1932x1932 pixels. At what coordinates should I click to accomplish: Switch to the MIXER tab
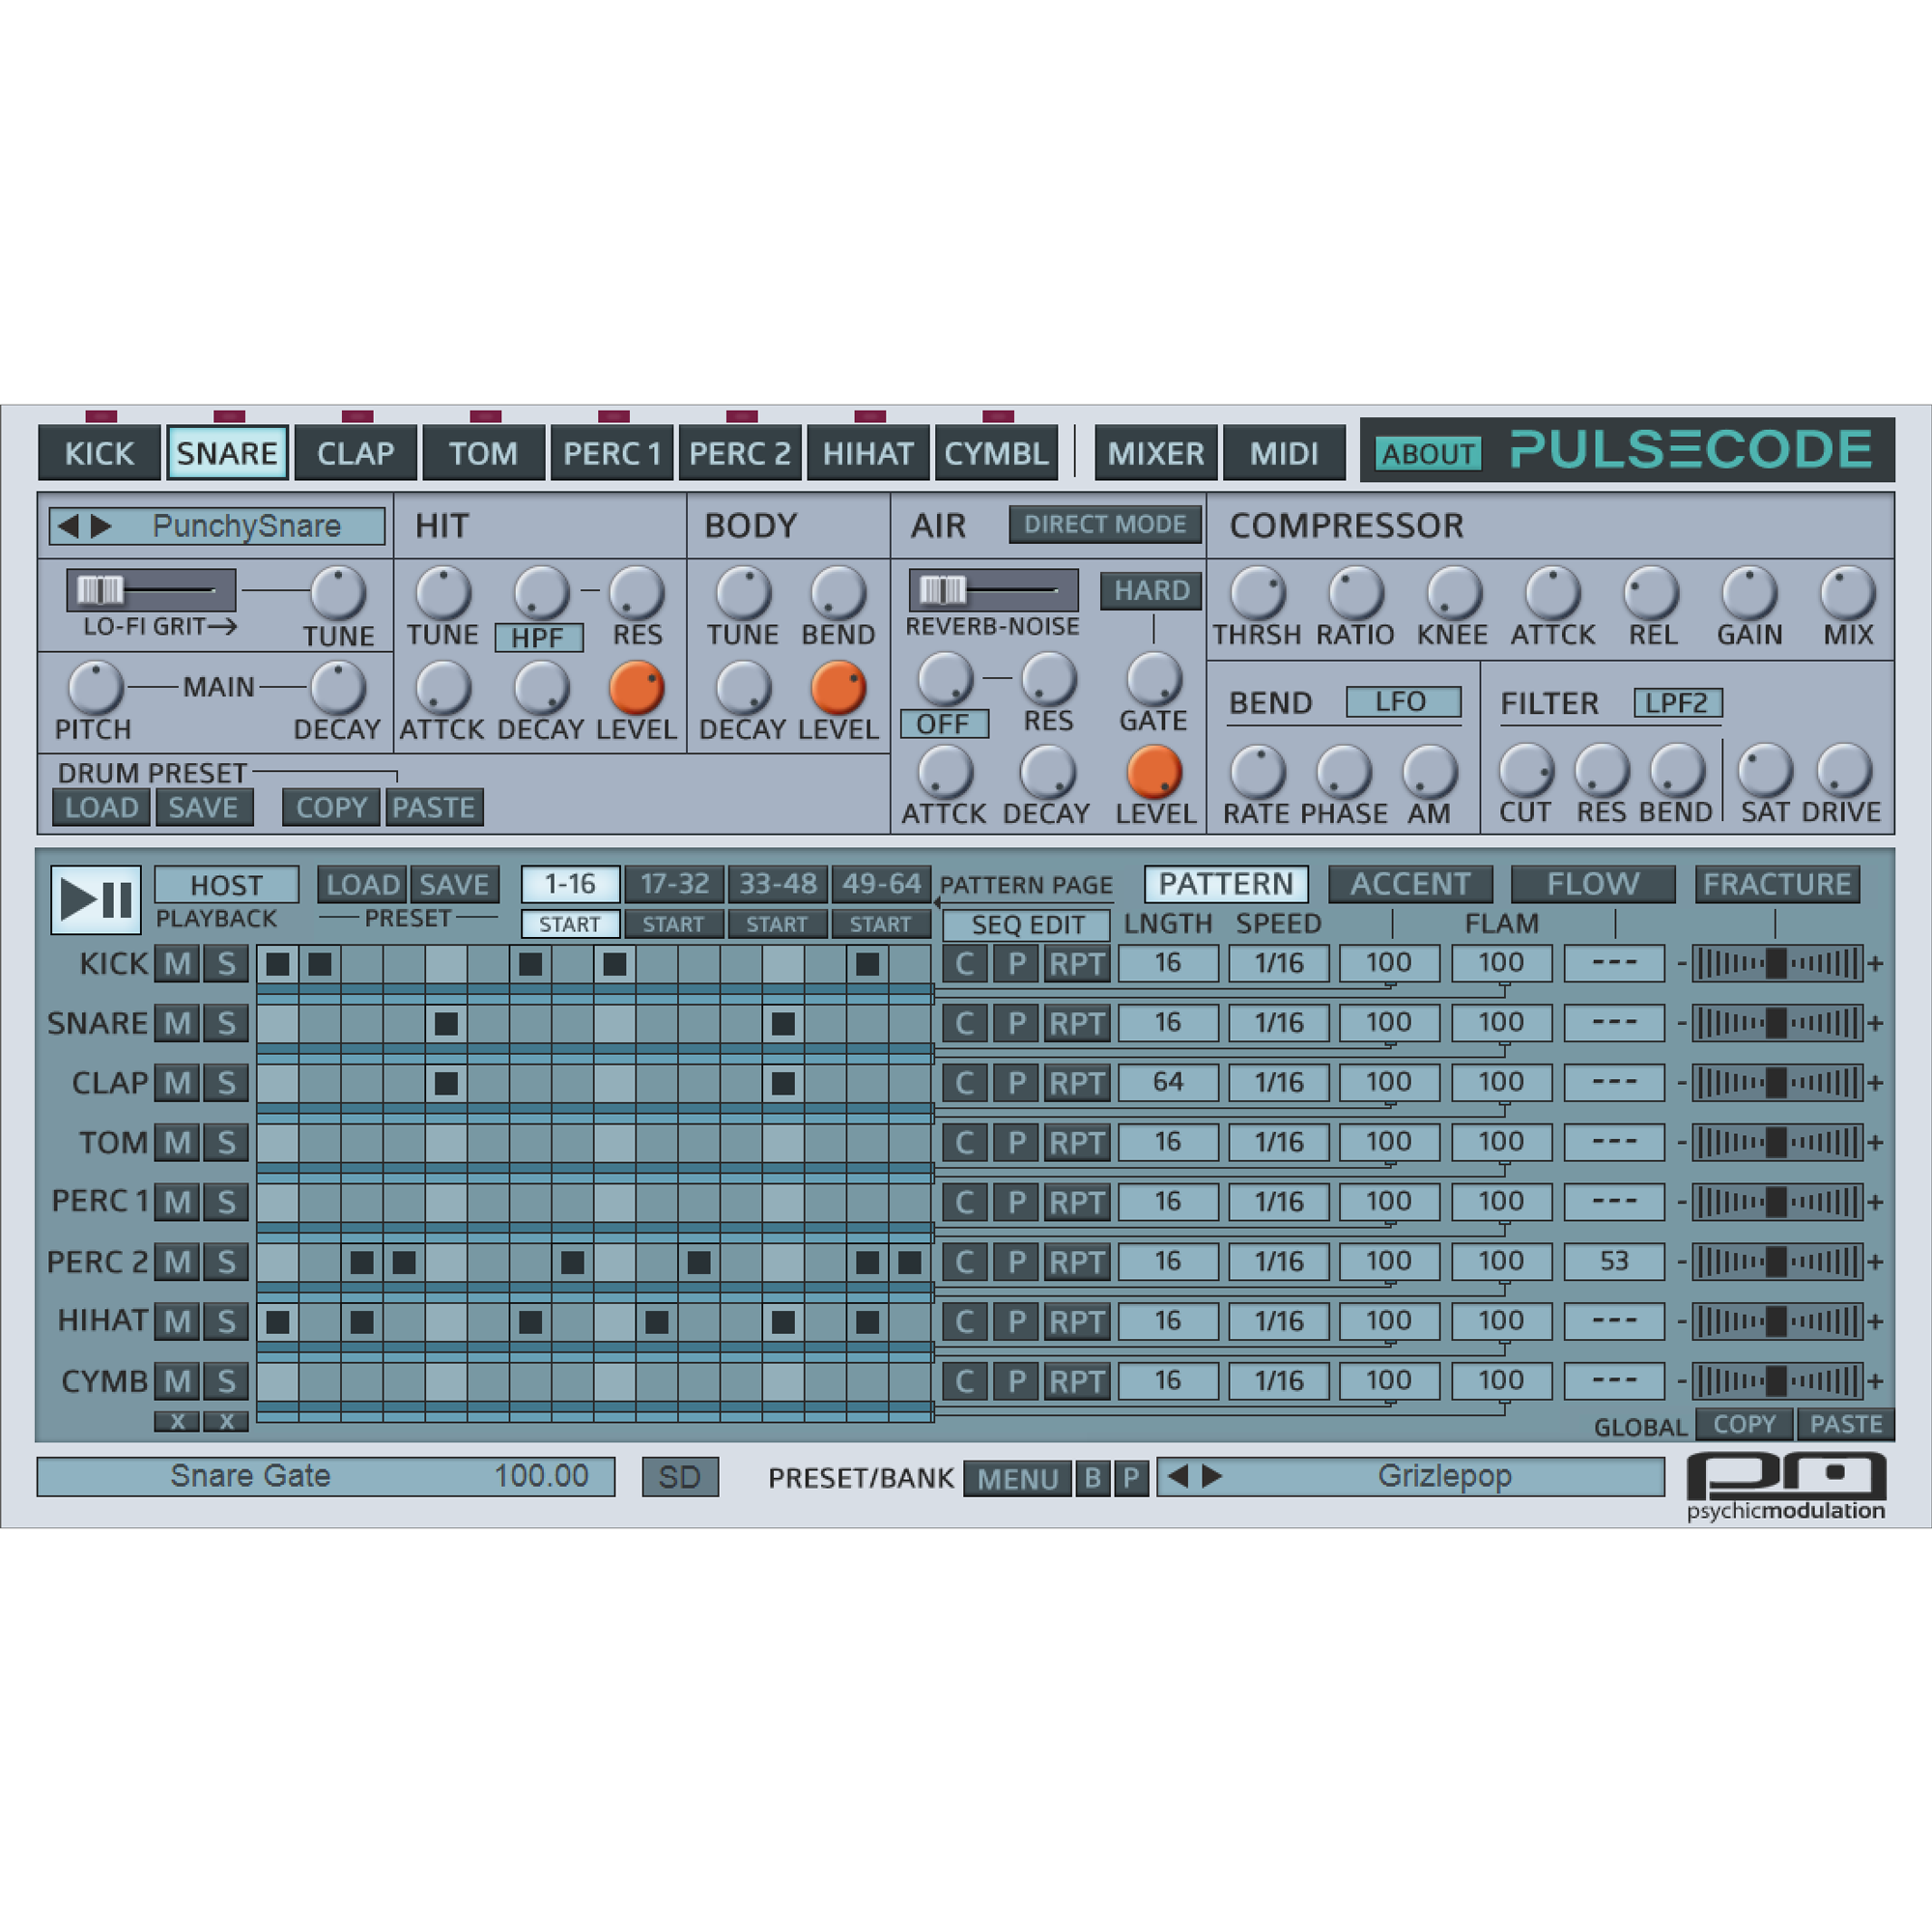tap(1155, 452)
